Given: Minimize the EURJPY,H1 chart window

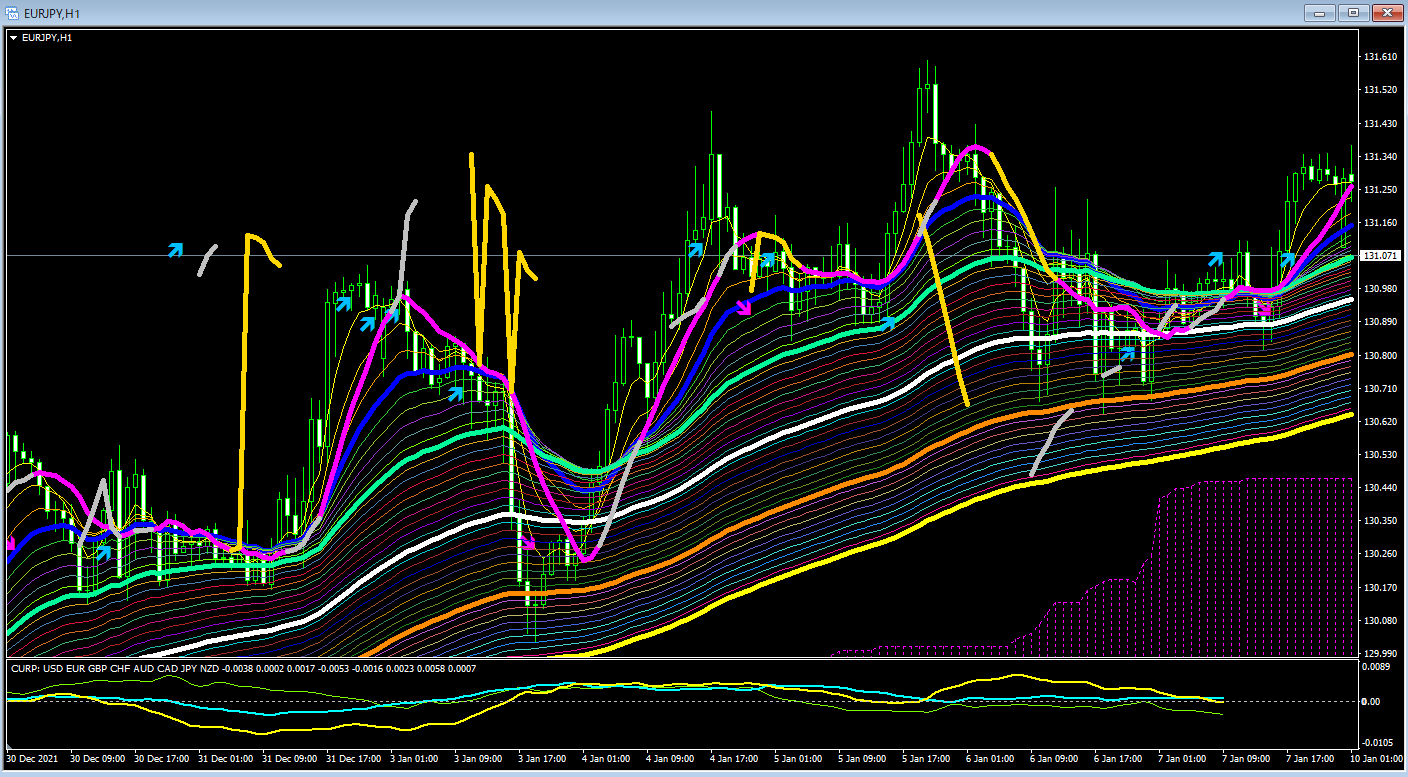Looking at the screenshot, I should click(x=1321, y=12).
